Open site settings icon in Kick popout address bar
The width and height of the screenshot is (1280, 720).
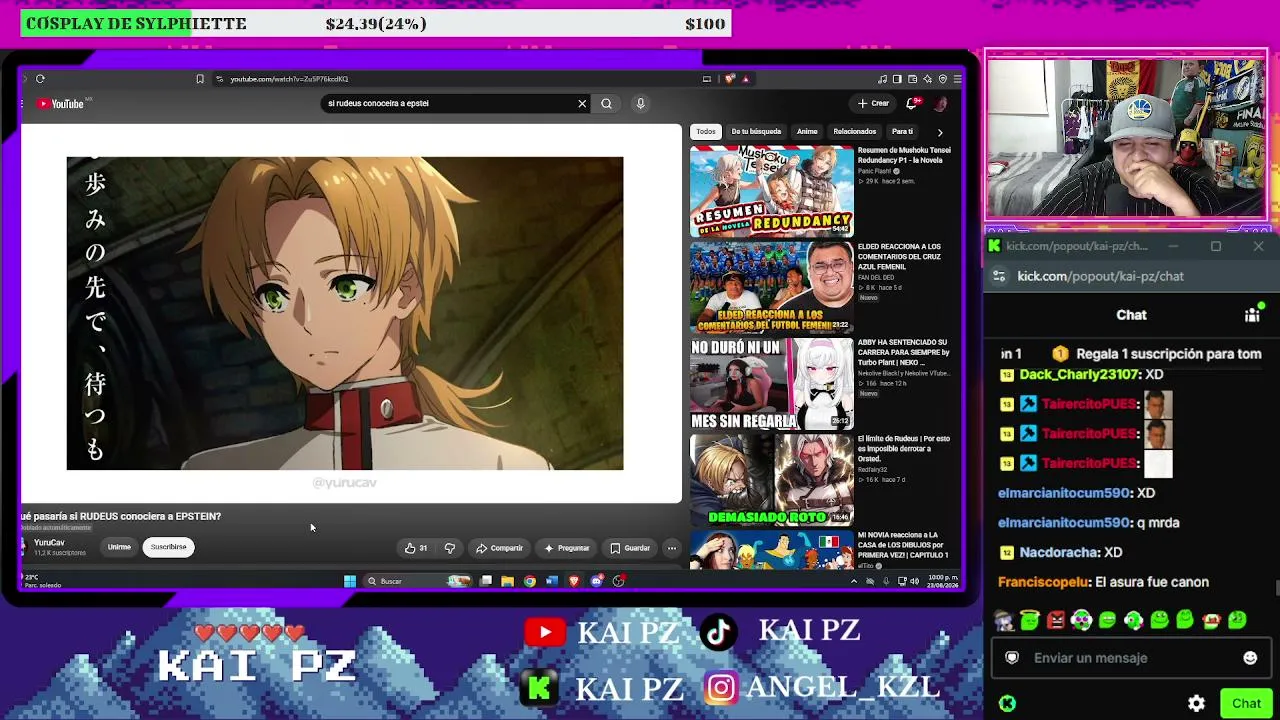(x=1001, y=277)
